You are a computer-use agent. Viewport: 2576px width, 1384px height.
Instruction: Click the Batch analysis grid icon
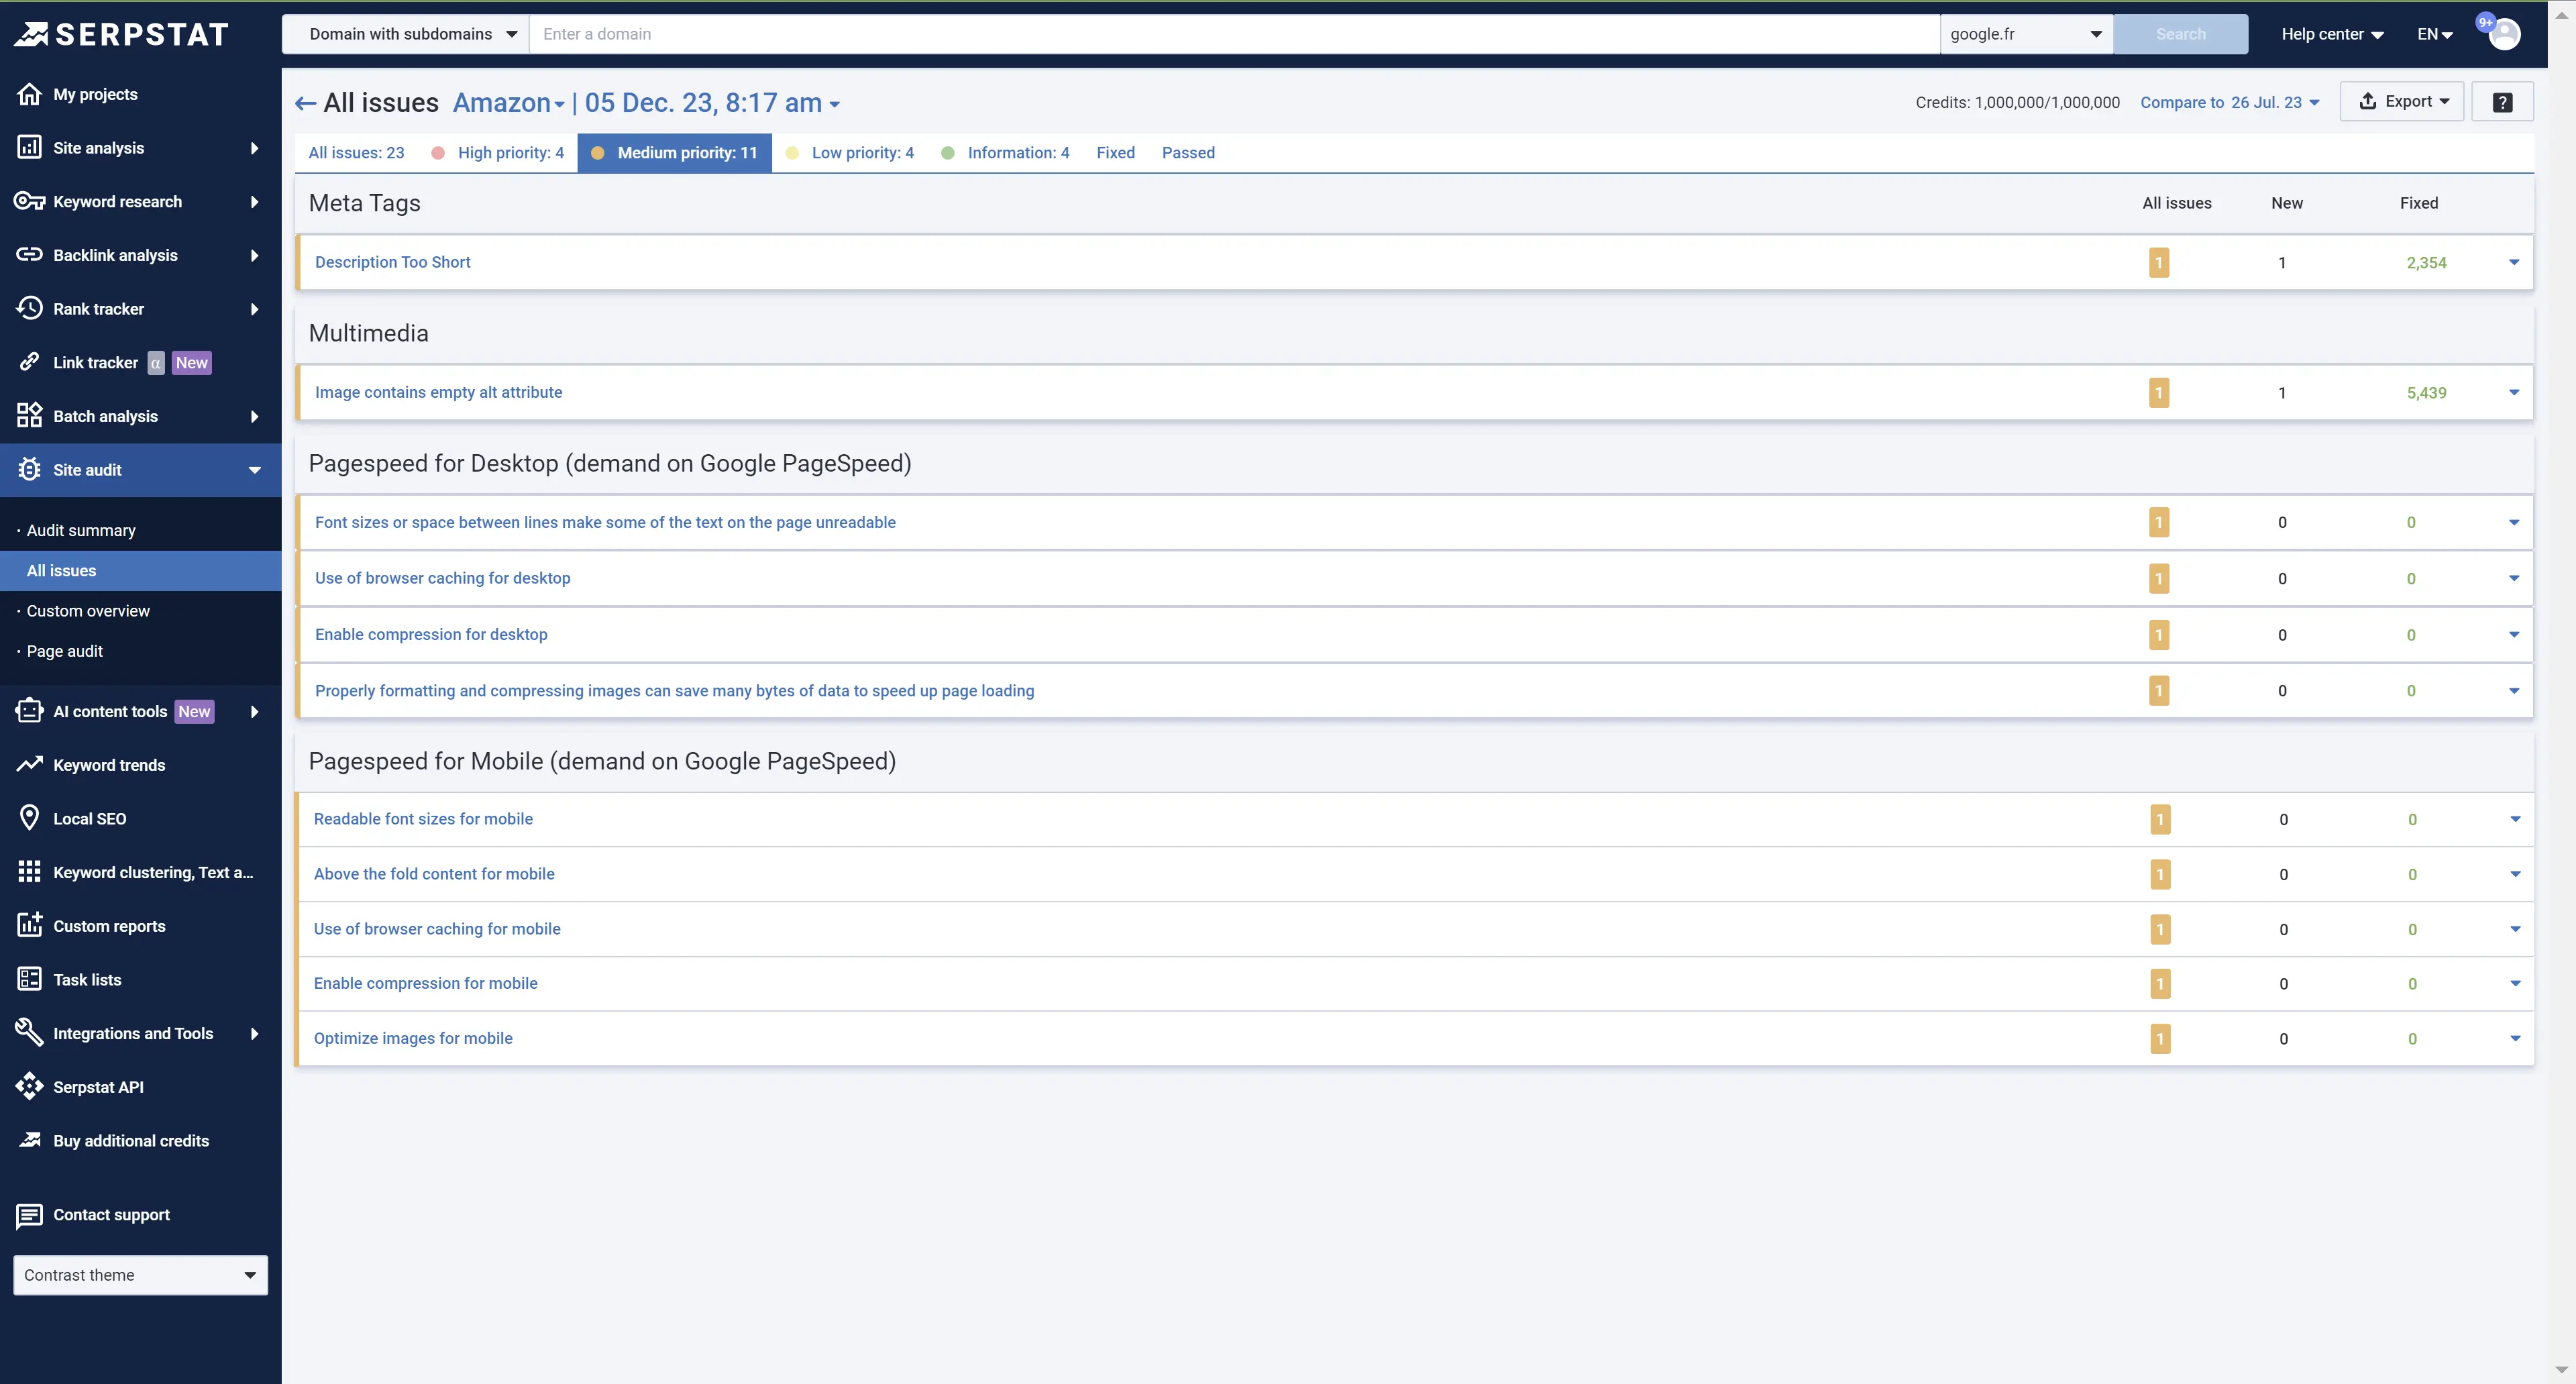[x=29, y=416]
